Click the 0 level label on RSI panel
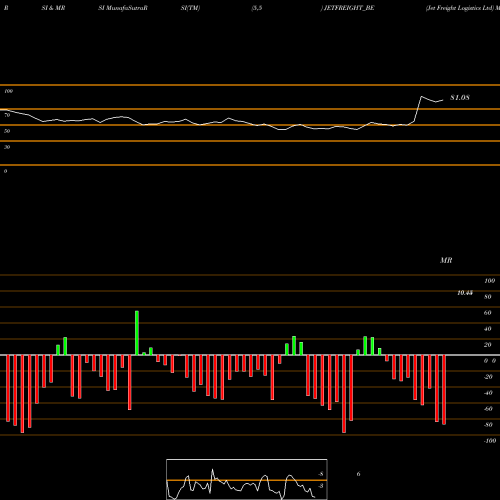Screen dimensions: 500x500 pos(5,171)
